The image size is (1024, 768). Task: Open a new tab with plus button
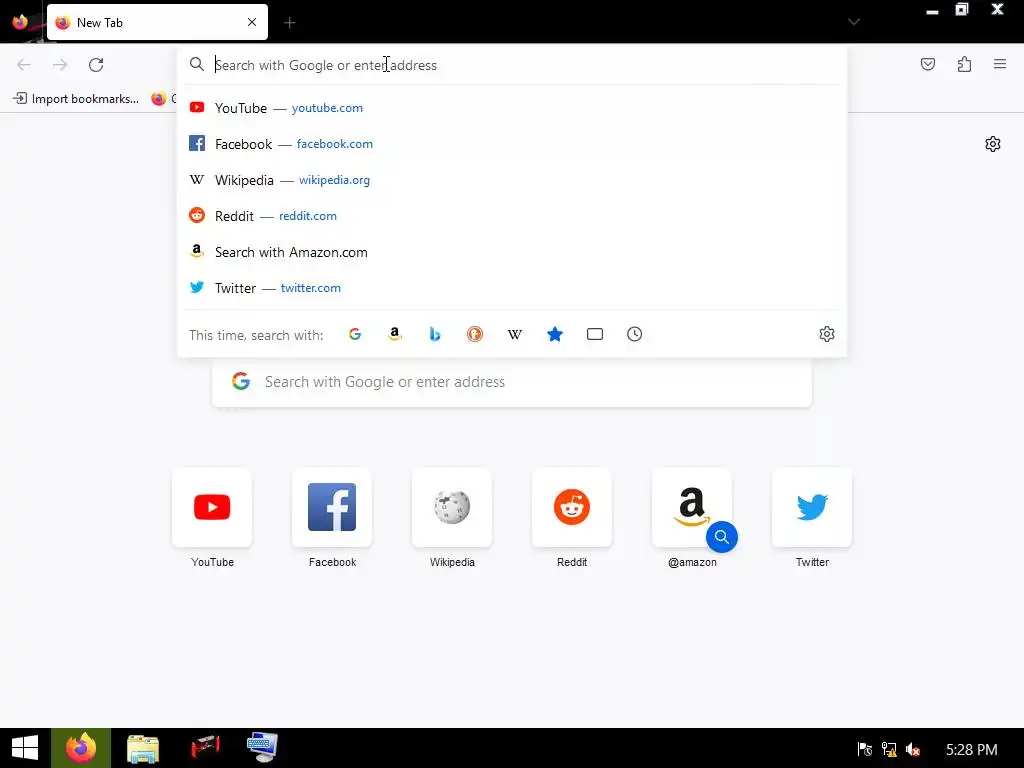coord(290,23)
